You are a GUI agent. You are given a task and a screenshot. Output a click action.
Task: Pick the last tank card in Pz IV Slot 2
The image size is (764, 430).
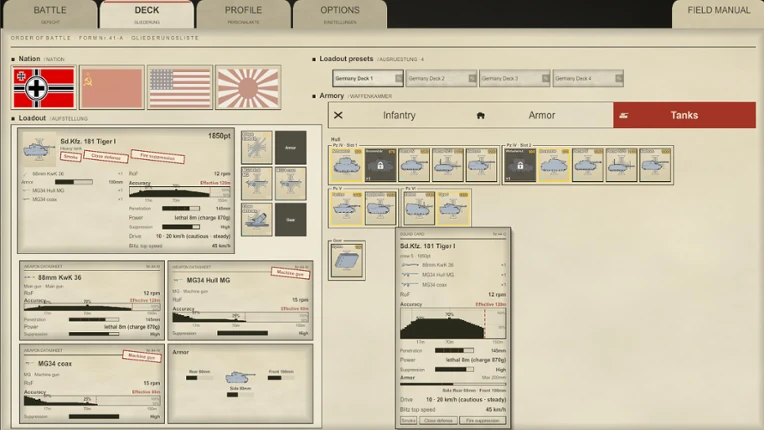tap(655, 165)
